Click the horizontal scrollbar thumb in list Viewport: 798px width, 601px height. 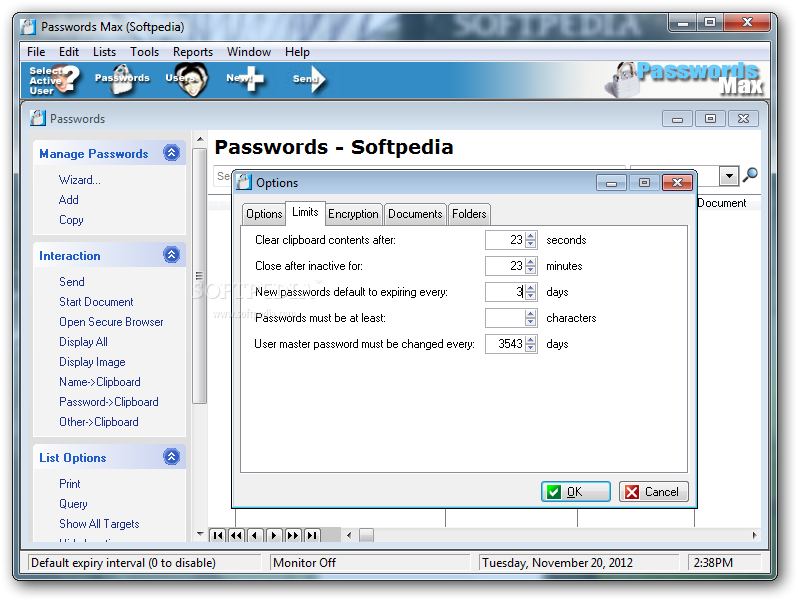pyautogui.click(x=366, y=535)
